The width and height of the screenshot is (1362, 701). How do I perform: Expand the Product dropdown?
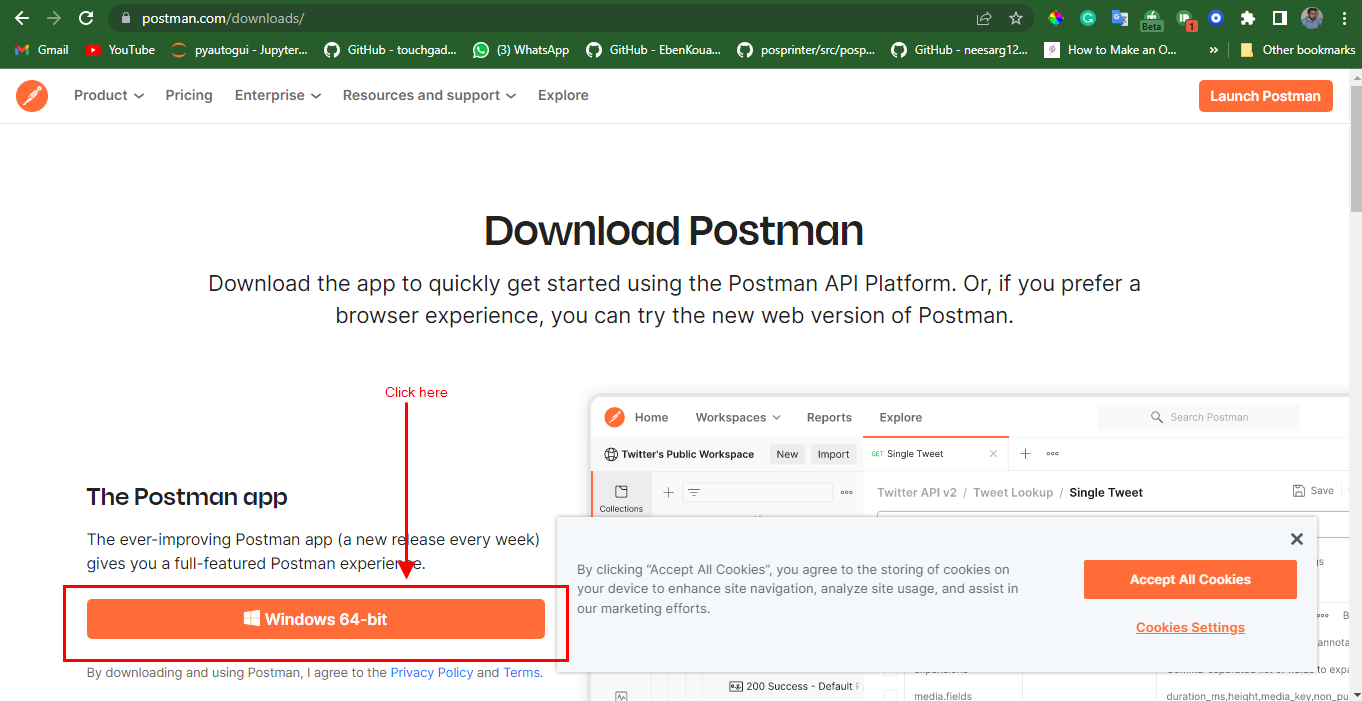(x=108, y=95)
